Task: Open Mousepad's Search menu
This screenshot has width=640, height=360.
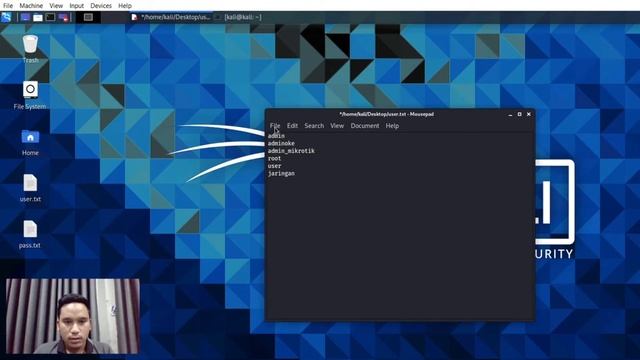Action: (314, 126)
